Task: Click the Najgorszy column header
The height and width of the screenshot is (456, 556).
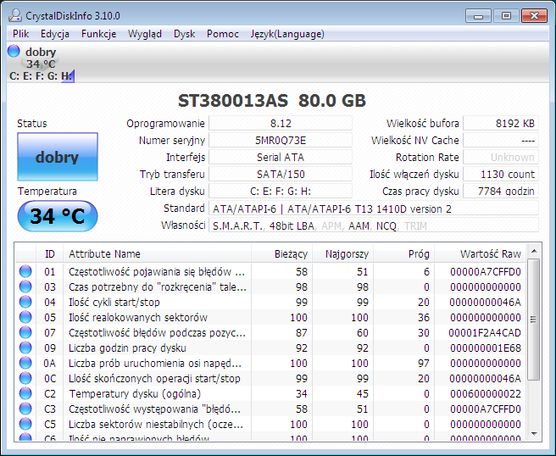Action: [343, 254]
